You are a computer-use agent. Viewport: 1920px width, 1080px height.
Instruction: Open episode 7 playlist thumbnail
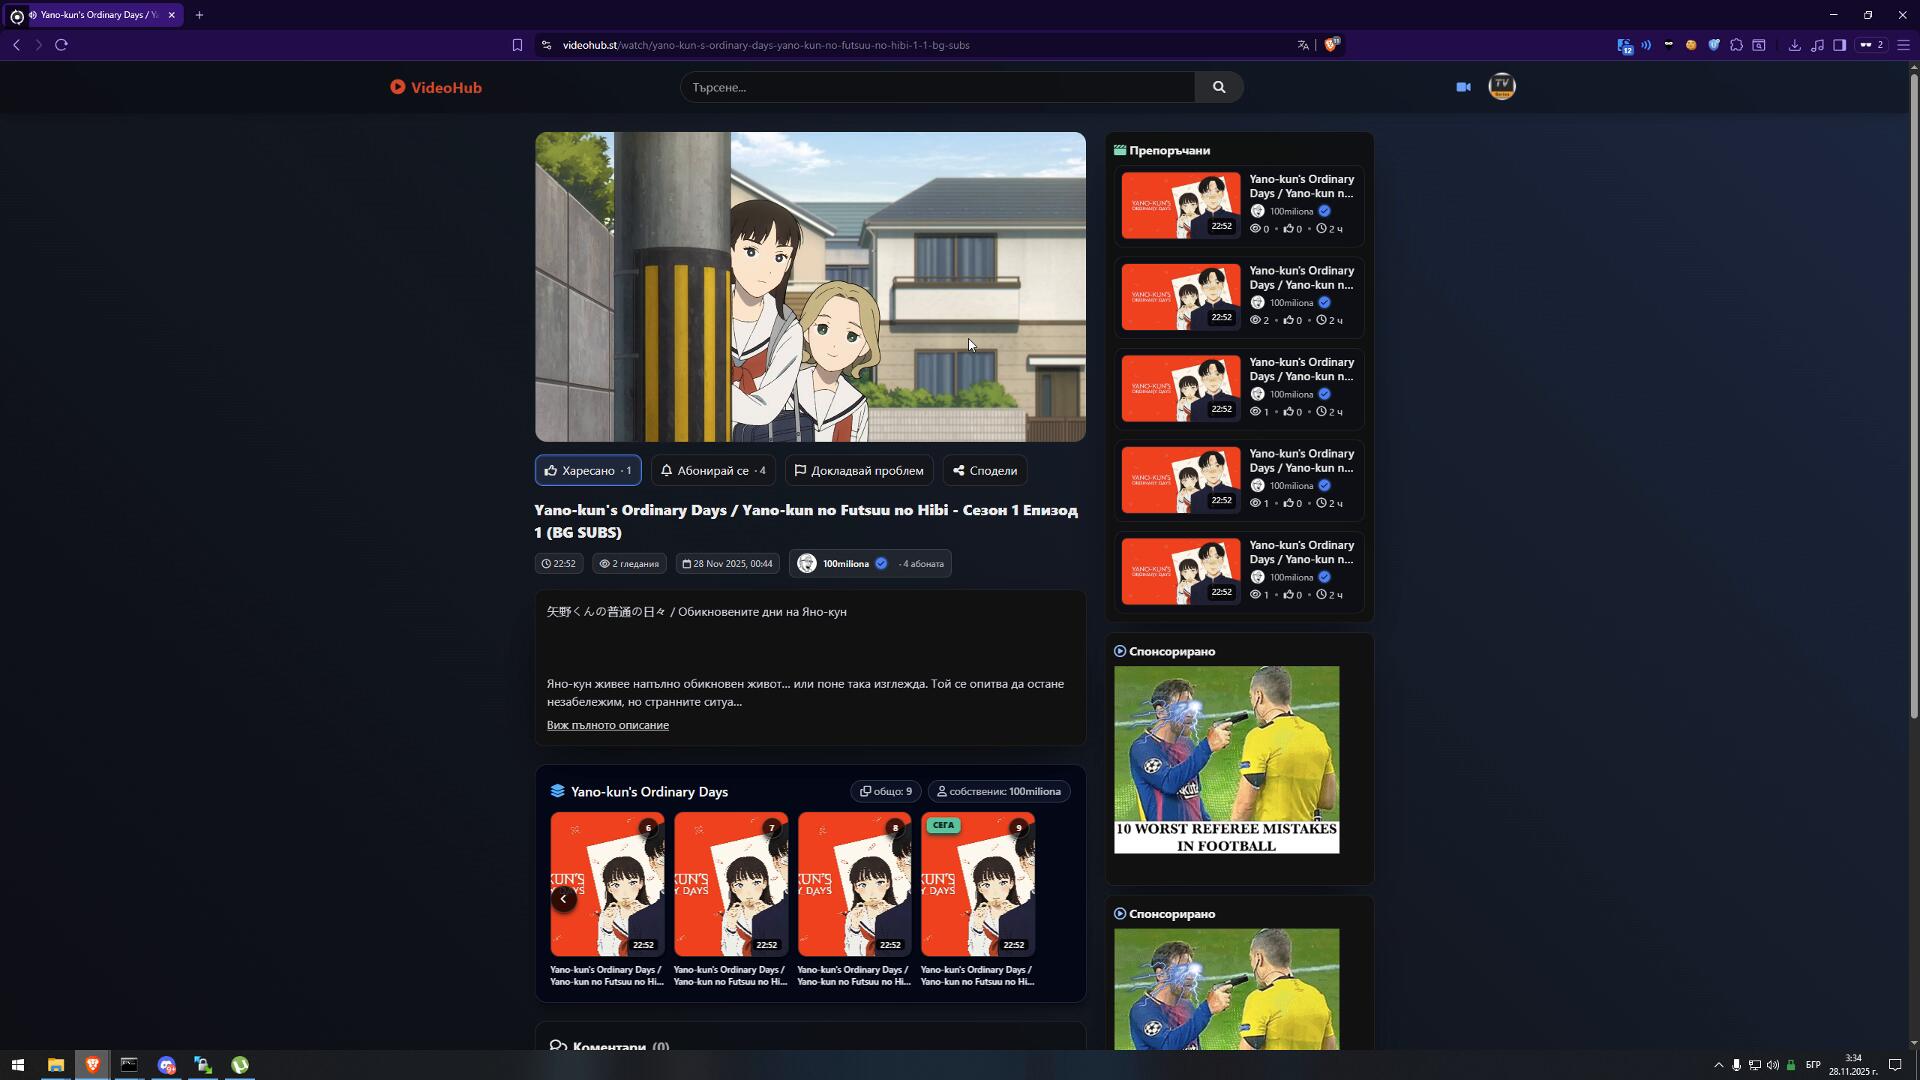[730, 885]
